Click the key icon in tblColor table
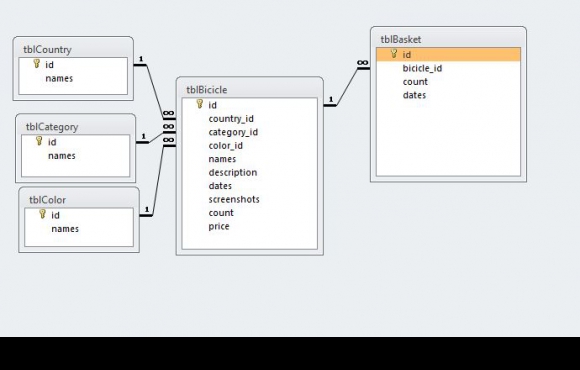 tap(42, 214)
